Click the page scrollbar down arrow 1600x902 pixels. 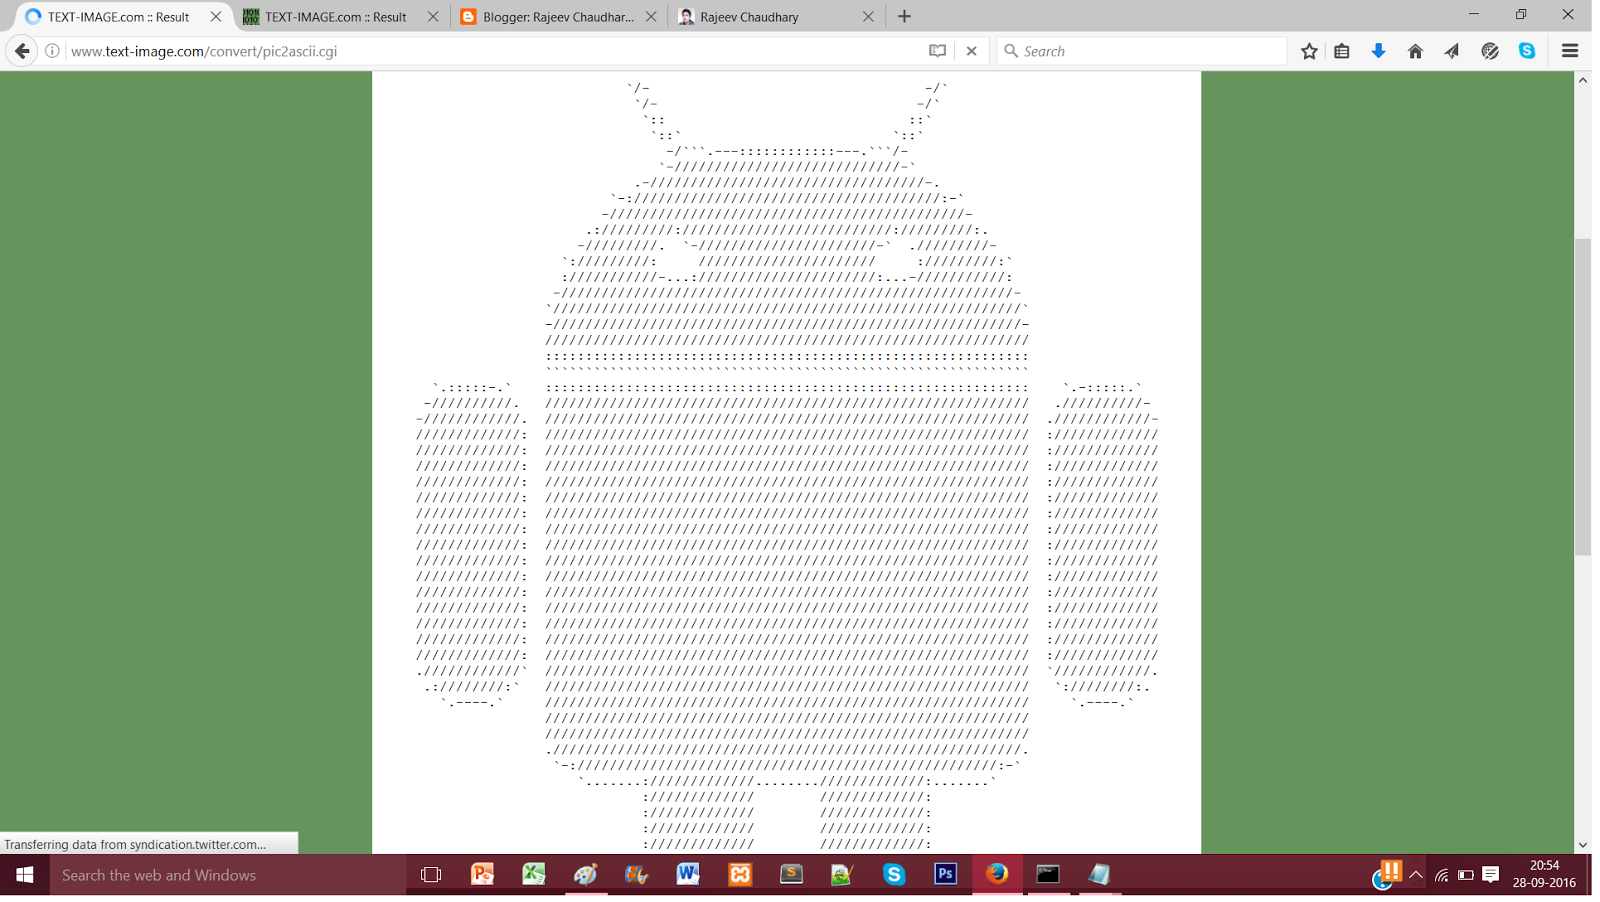(1582, 845)
